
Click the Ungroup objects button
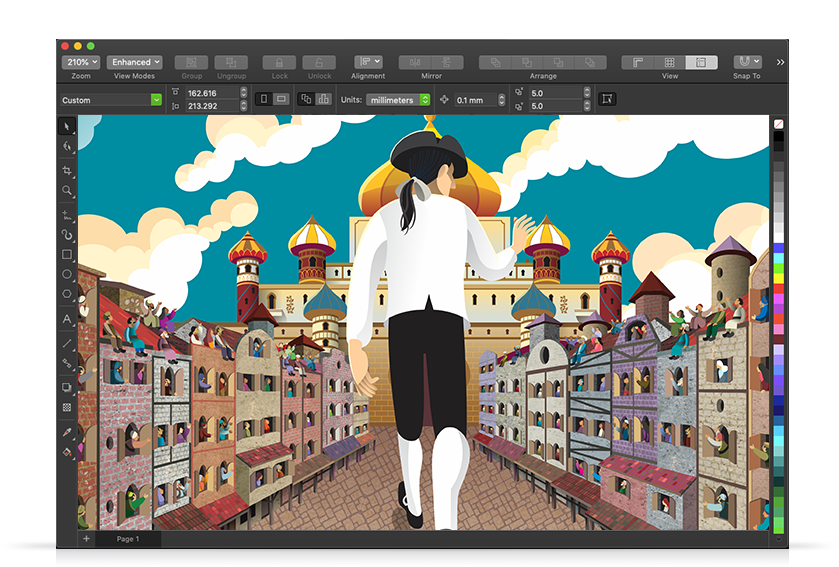(231, 62)
